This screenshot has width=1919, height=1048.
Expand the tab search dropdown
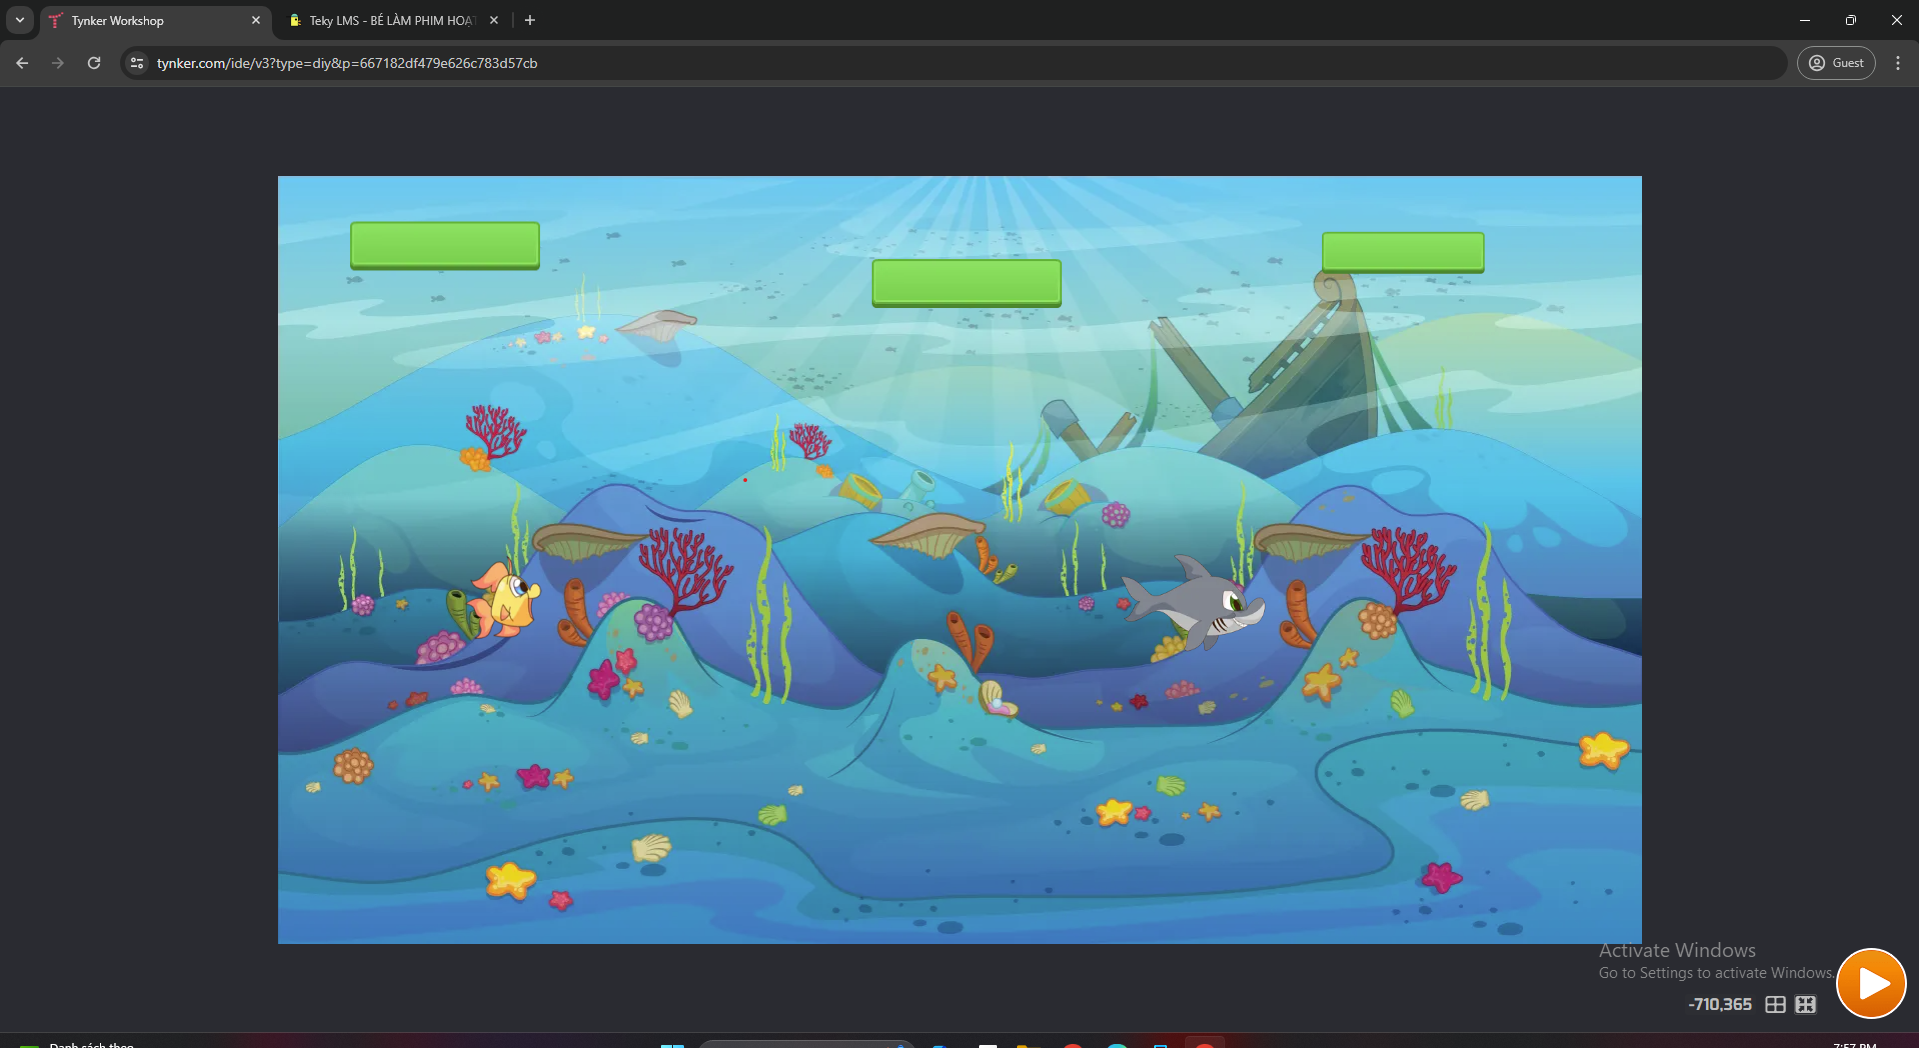[x=20, y=20]
